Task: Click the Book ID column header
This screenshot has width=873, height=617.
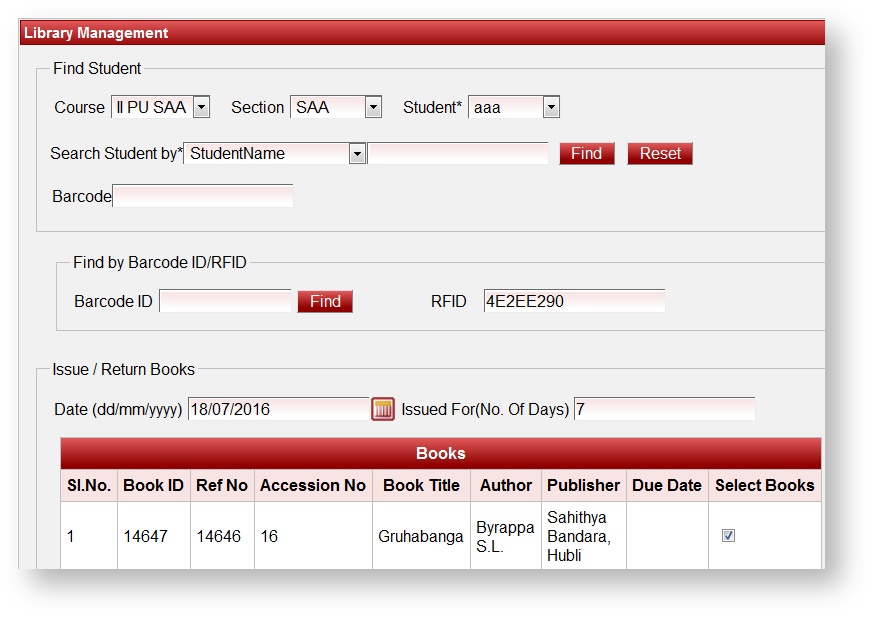Action: click(x=153, y=485)
